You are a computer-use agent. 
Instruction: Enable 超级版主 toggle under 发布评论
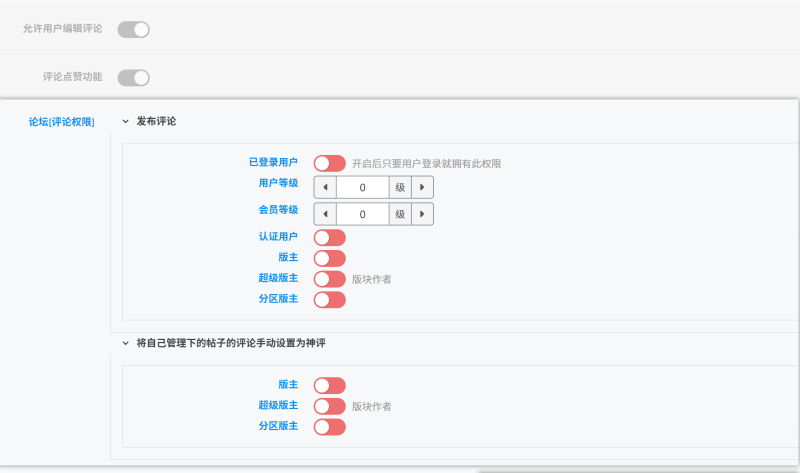(x=329, y=279)
